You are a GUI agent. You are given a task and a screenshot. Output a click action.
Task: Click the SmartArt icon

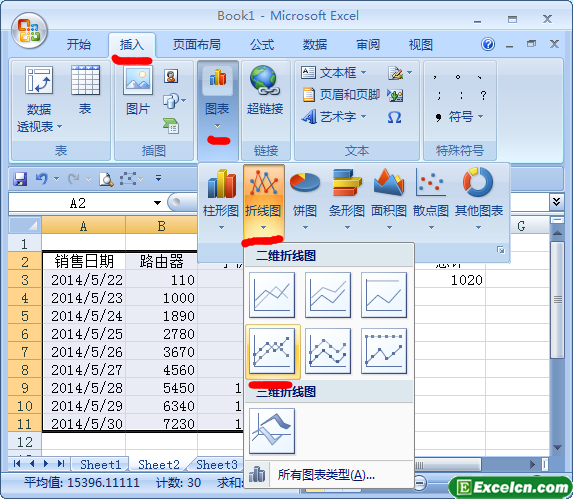171,126
